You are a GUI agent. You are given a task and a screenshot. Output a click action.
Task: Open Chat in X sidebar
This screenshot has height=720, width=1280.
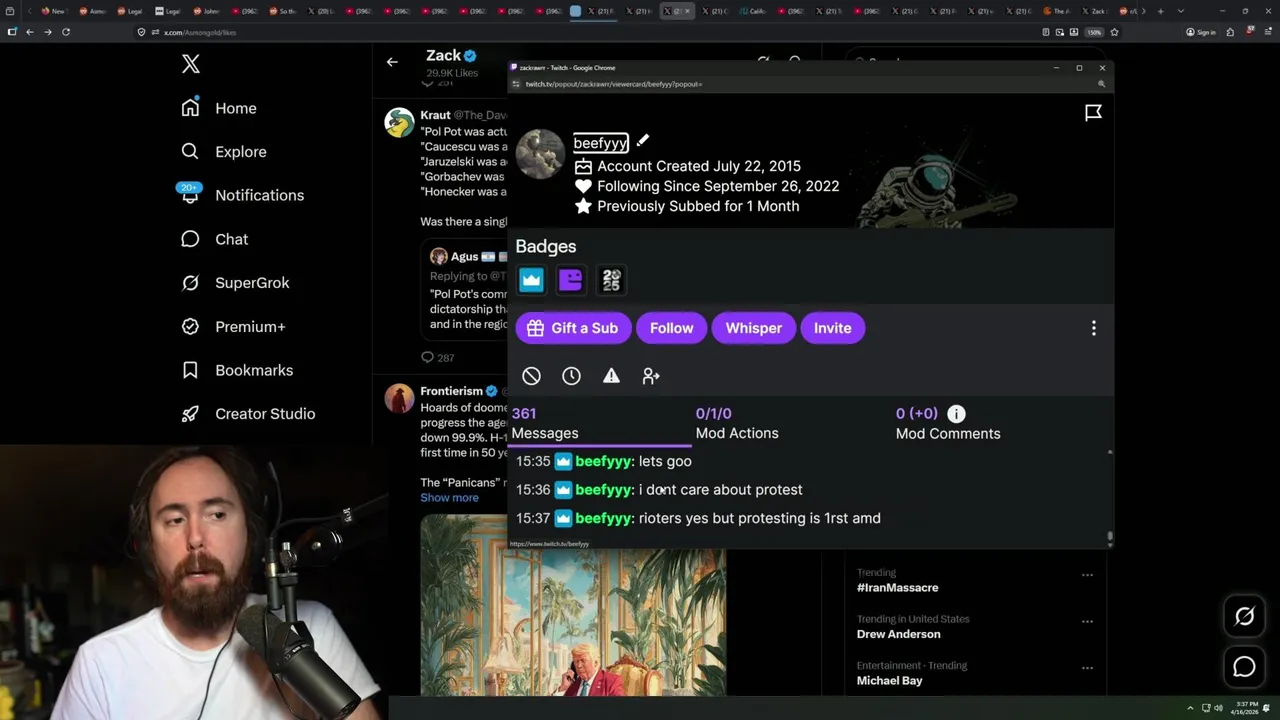(214, 239)
